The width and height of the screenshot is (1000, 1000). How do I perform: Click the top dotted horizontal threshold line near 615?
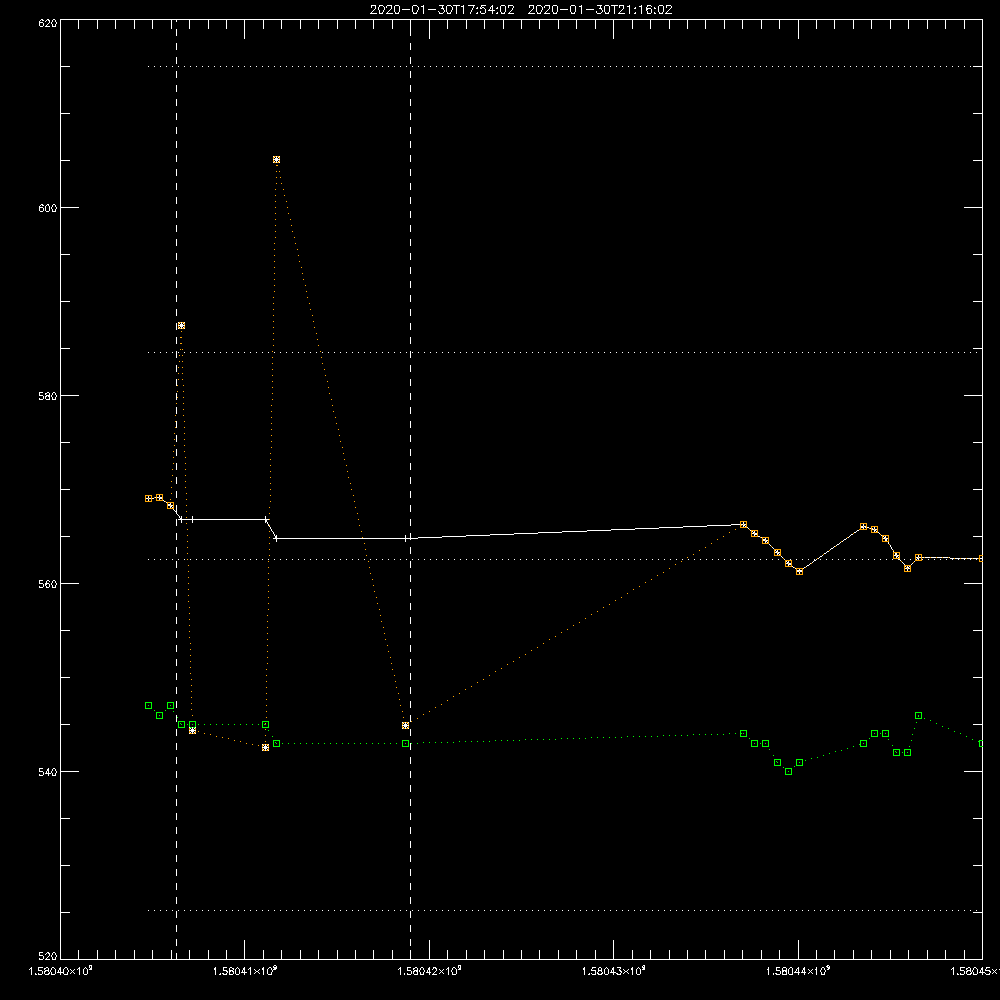click(564, 66)
